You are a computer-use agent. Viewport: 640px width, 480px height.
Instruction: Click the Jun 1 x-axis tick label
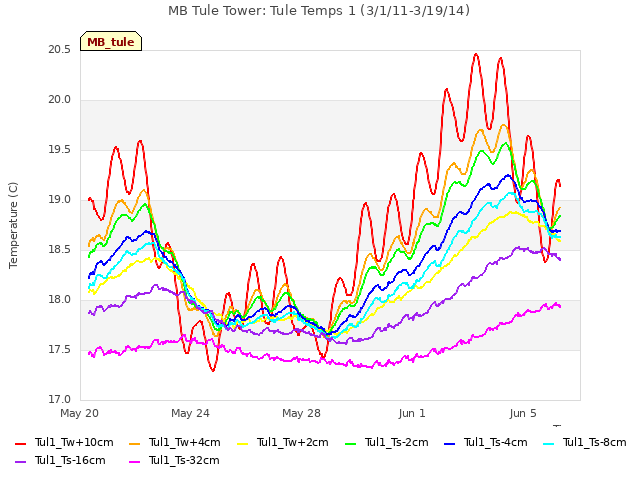pos(412,413)
